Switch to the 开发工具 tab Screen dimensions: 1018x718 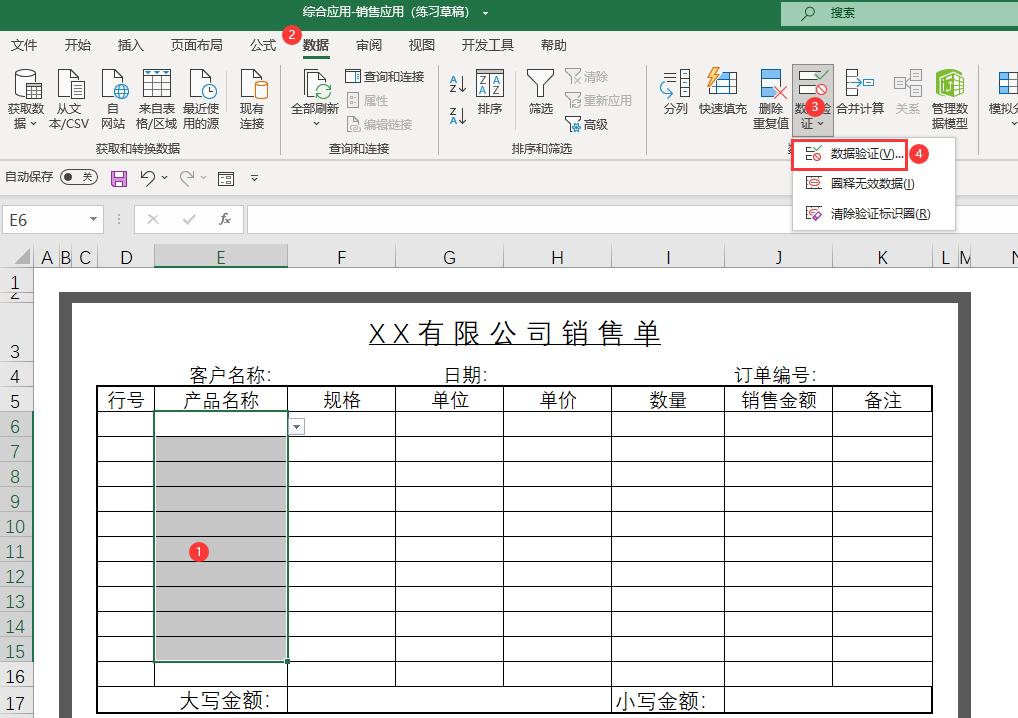[488, 45]
